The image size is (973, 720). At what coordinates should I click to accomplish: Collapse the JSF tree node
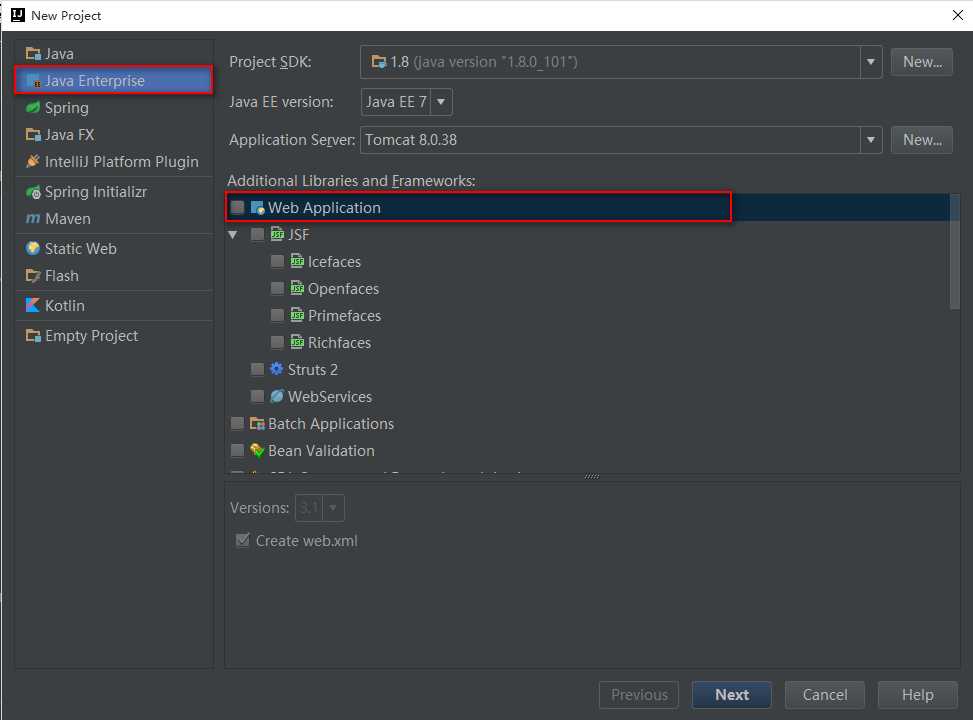pos(233,235)
